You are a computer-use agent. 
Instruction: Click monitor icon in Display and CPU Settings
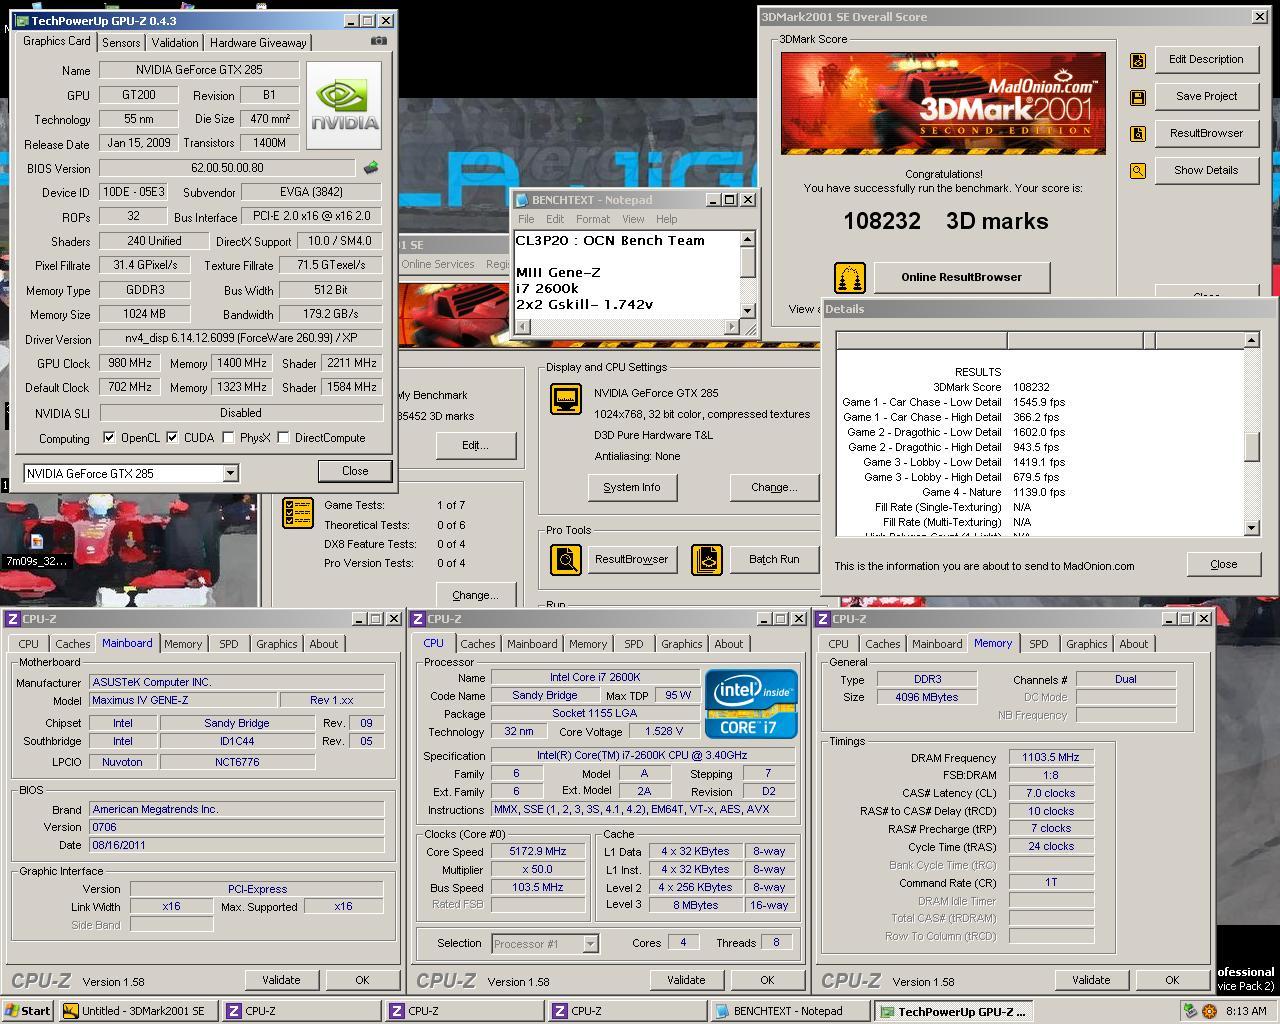point(566,399)
